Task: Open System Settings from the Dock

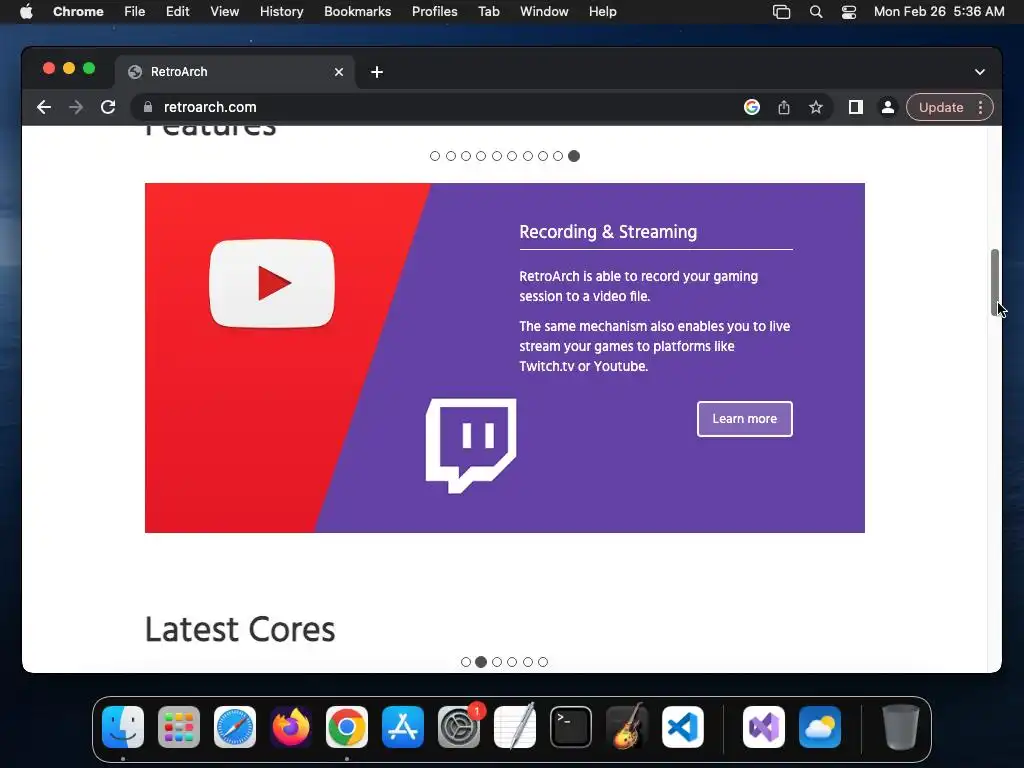Action: tap(458, 727)
